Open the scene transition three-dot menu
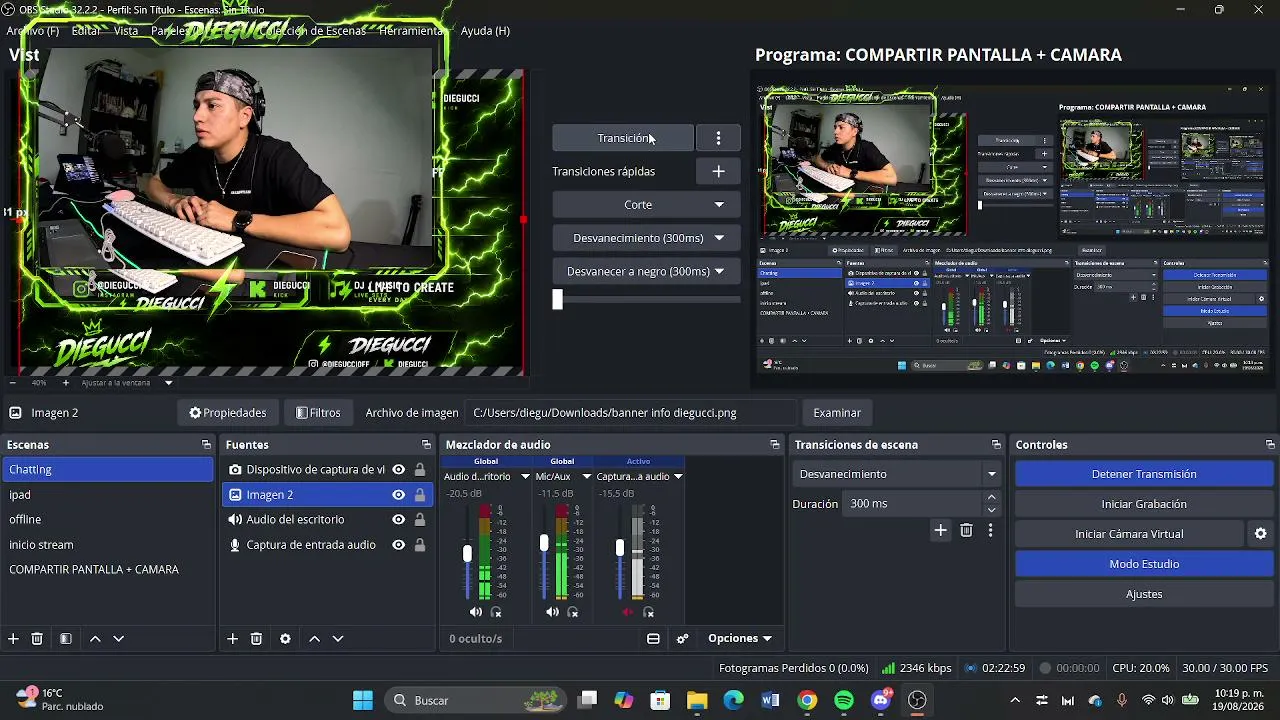Screen dimensions: 1280x720 coord(990,531)
